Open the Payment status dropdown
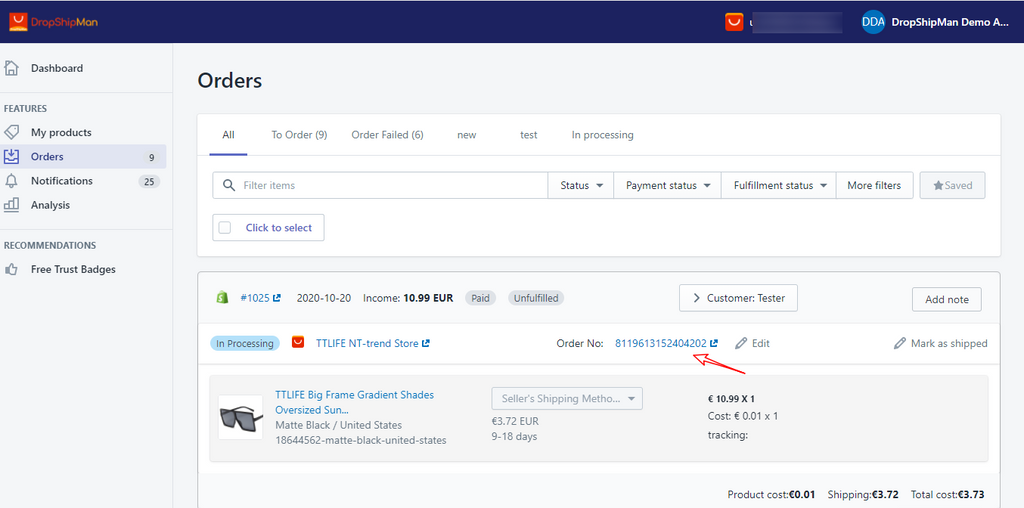 [667, 185]
